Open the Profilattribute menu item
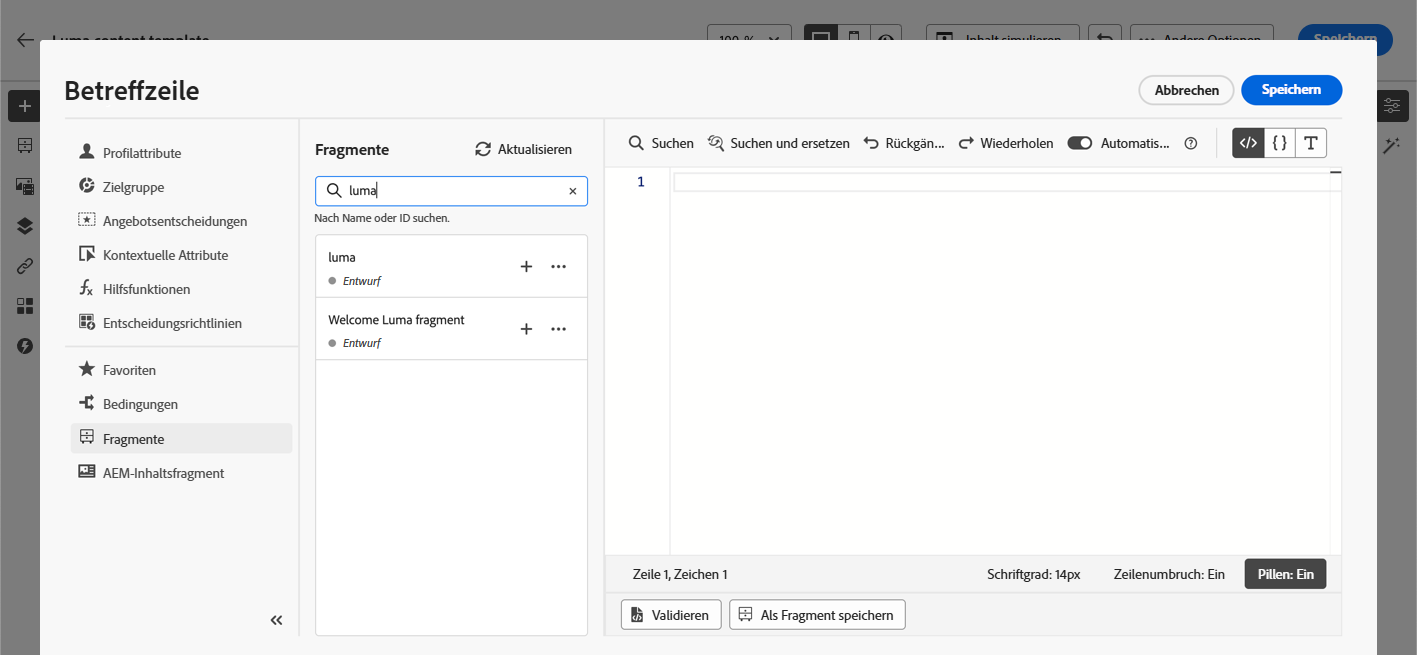Image resolution: width=1417 pixels, height=655 pixels. coord(142,153)
